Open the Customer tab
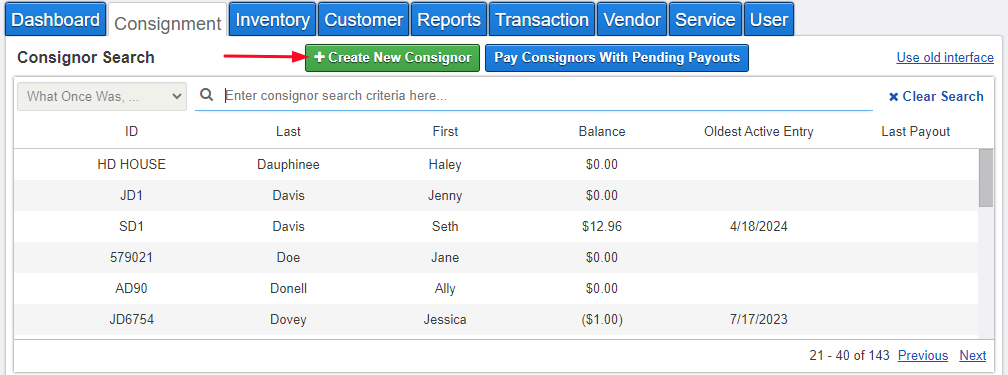Screen dimensions: 1008x375 (364, 19)
